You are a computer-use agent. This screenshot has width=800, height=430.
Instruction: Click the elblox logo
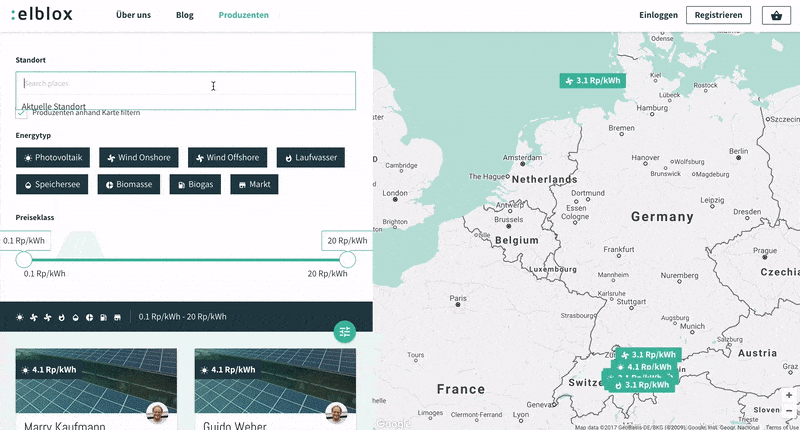[x=42, y=14]
